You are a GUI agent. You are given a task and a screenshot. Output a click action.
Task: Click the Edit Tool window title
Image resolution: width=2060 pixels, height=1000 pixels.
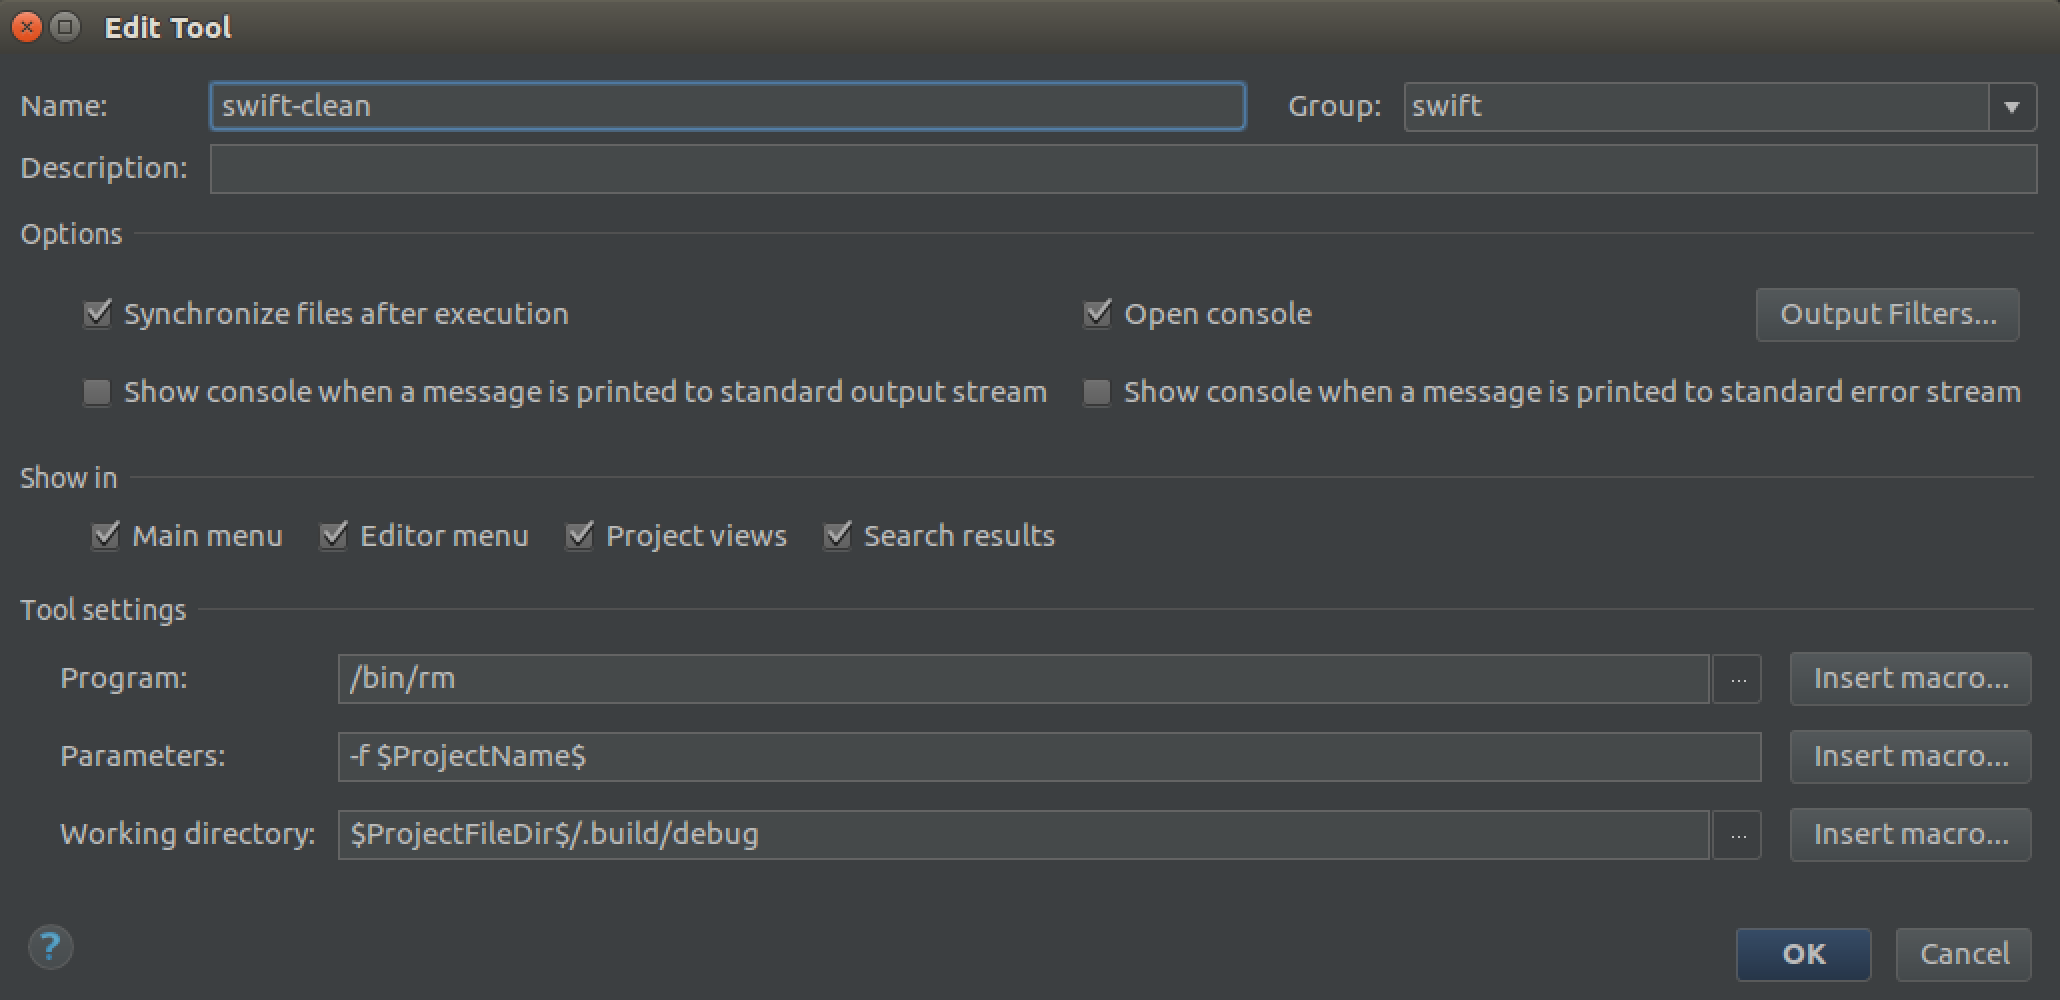(x=168, y=27)
